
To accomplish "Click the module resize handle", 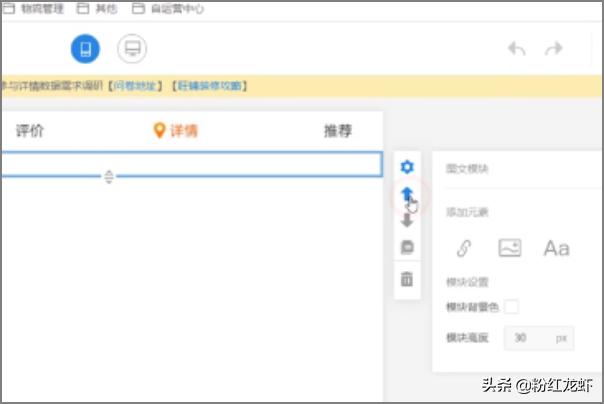I will pyautogui.click(x=109, y=177).
